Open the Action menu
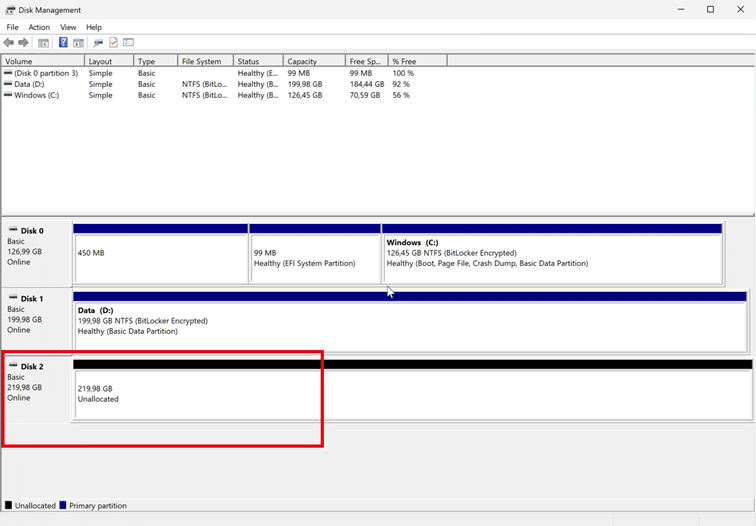Screen dimensions: 756x526 (x=39, y=27)
